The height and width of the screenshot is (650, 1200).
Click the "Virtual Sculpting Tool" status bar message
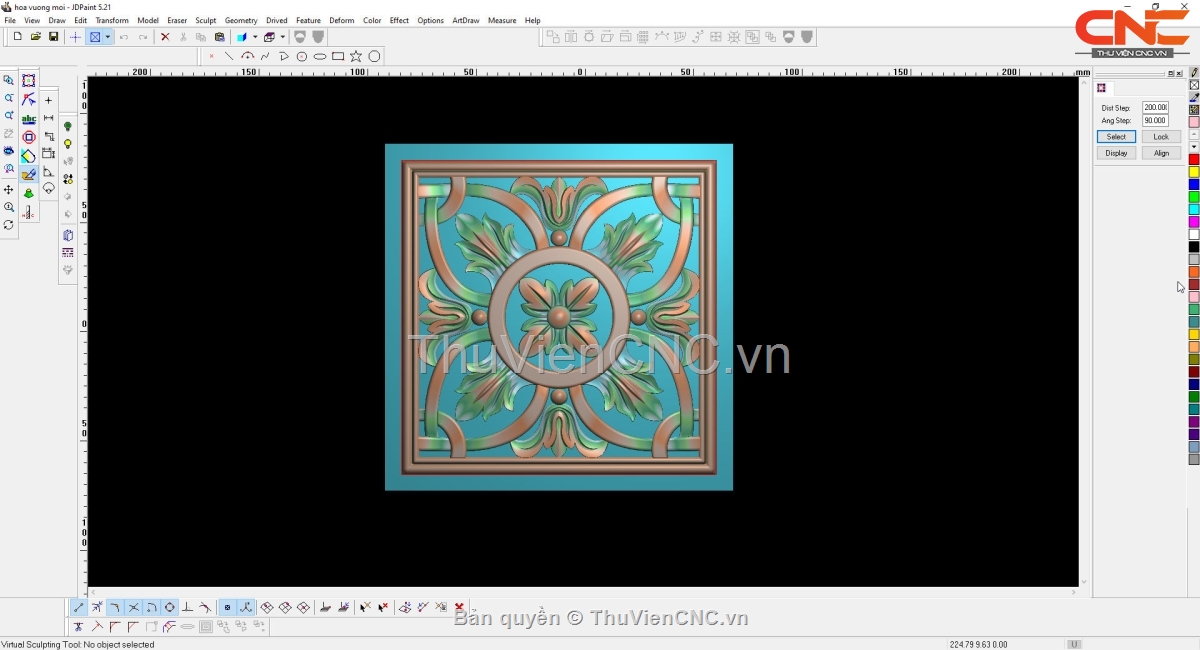click(78, 645)
